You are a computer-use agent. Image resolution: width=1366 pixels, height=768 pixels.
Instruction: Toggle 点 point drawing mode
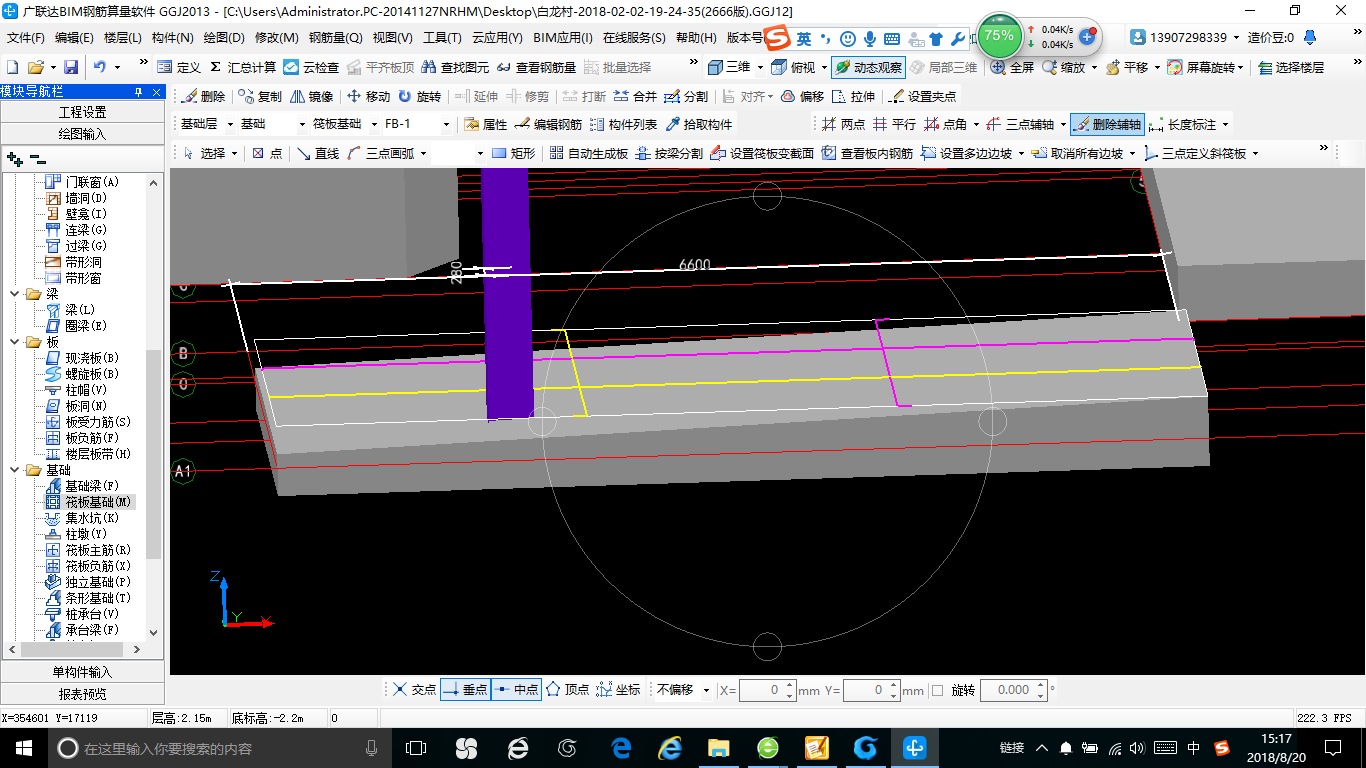pos(266,153)
